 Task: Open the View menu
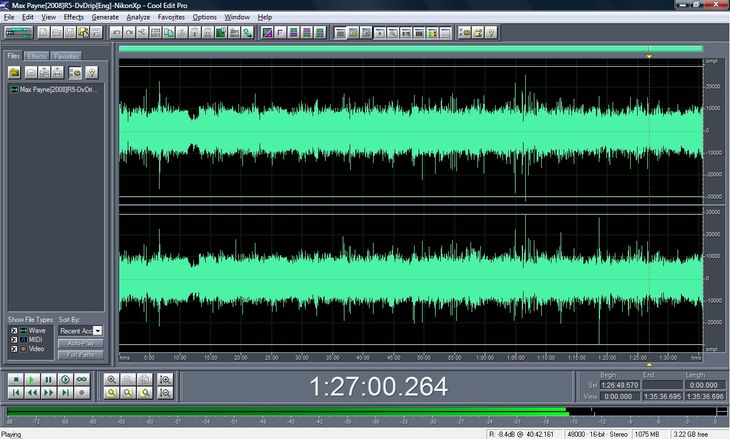(x=48, y=17)
